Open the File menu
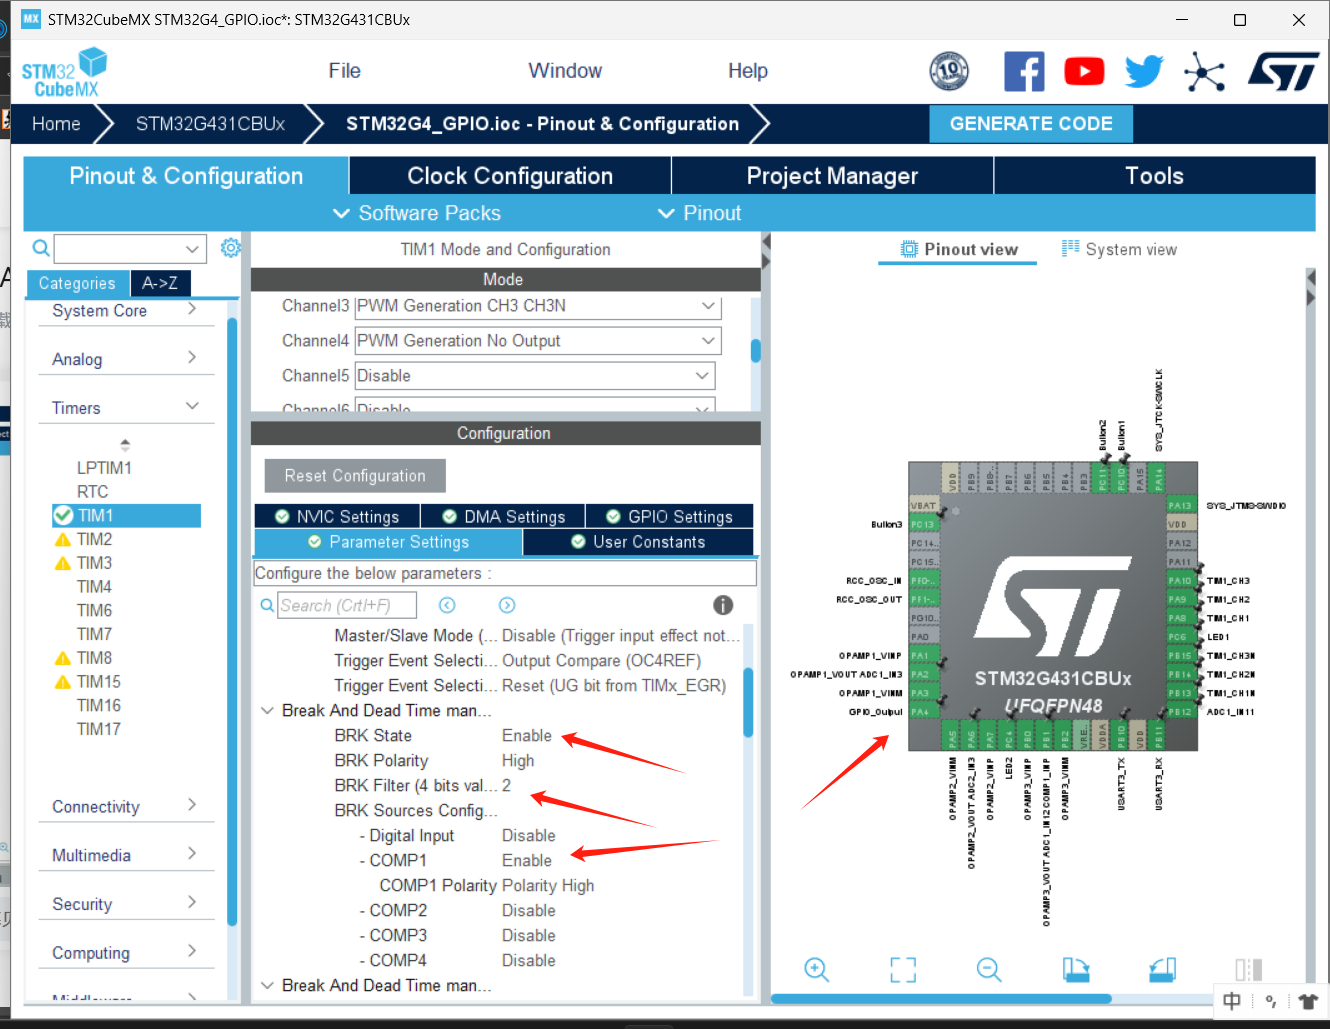 click(x=344, y=71)
